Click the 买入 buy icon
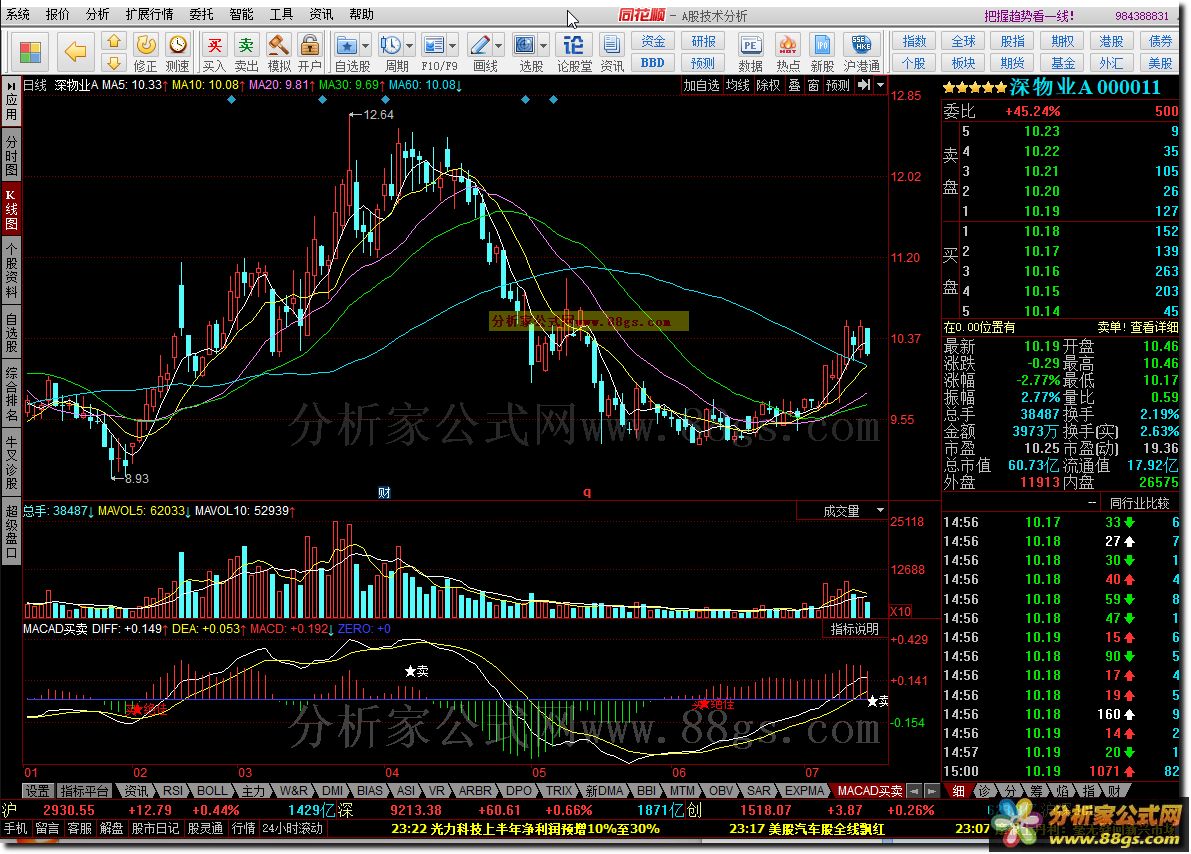This screenshot has width=1191, height=854. (214, 52)
